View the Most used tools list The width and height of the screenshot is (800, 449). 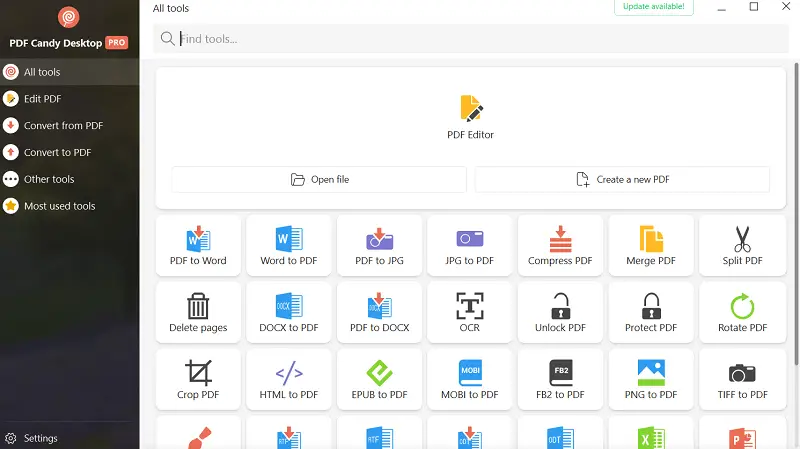[x=69, y=206]
